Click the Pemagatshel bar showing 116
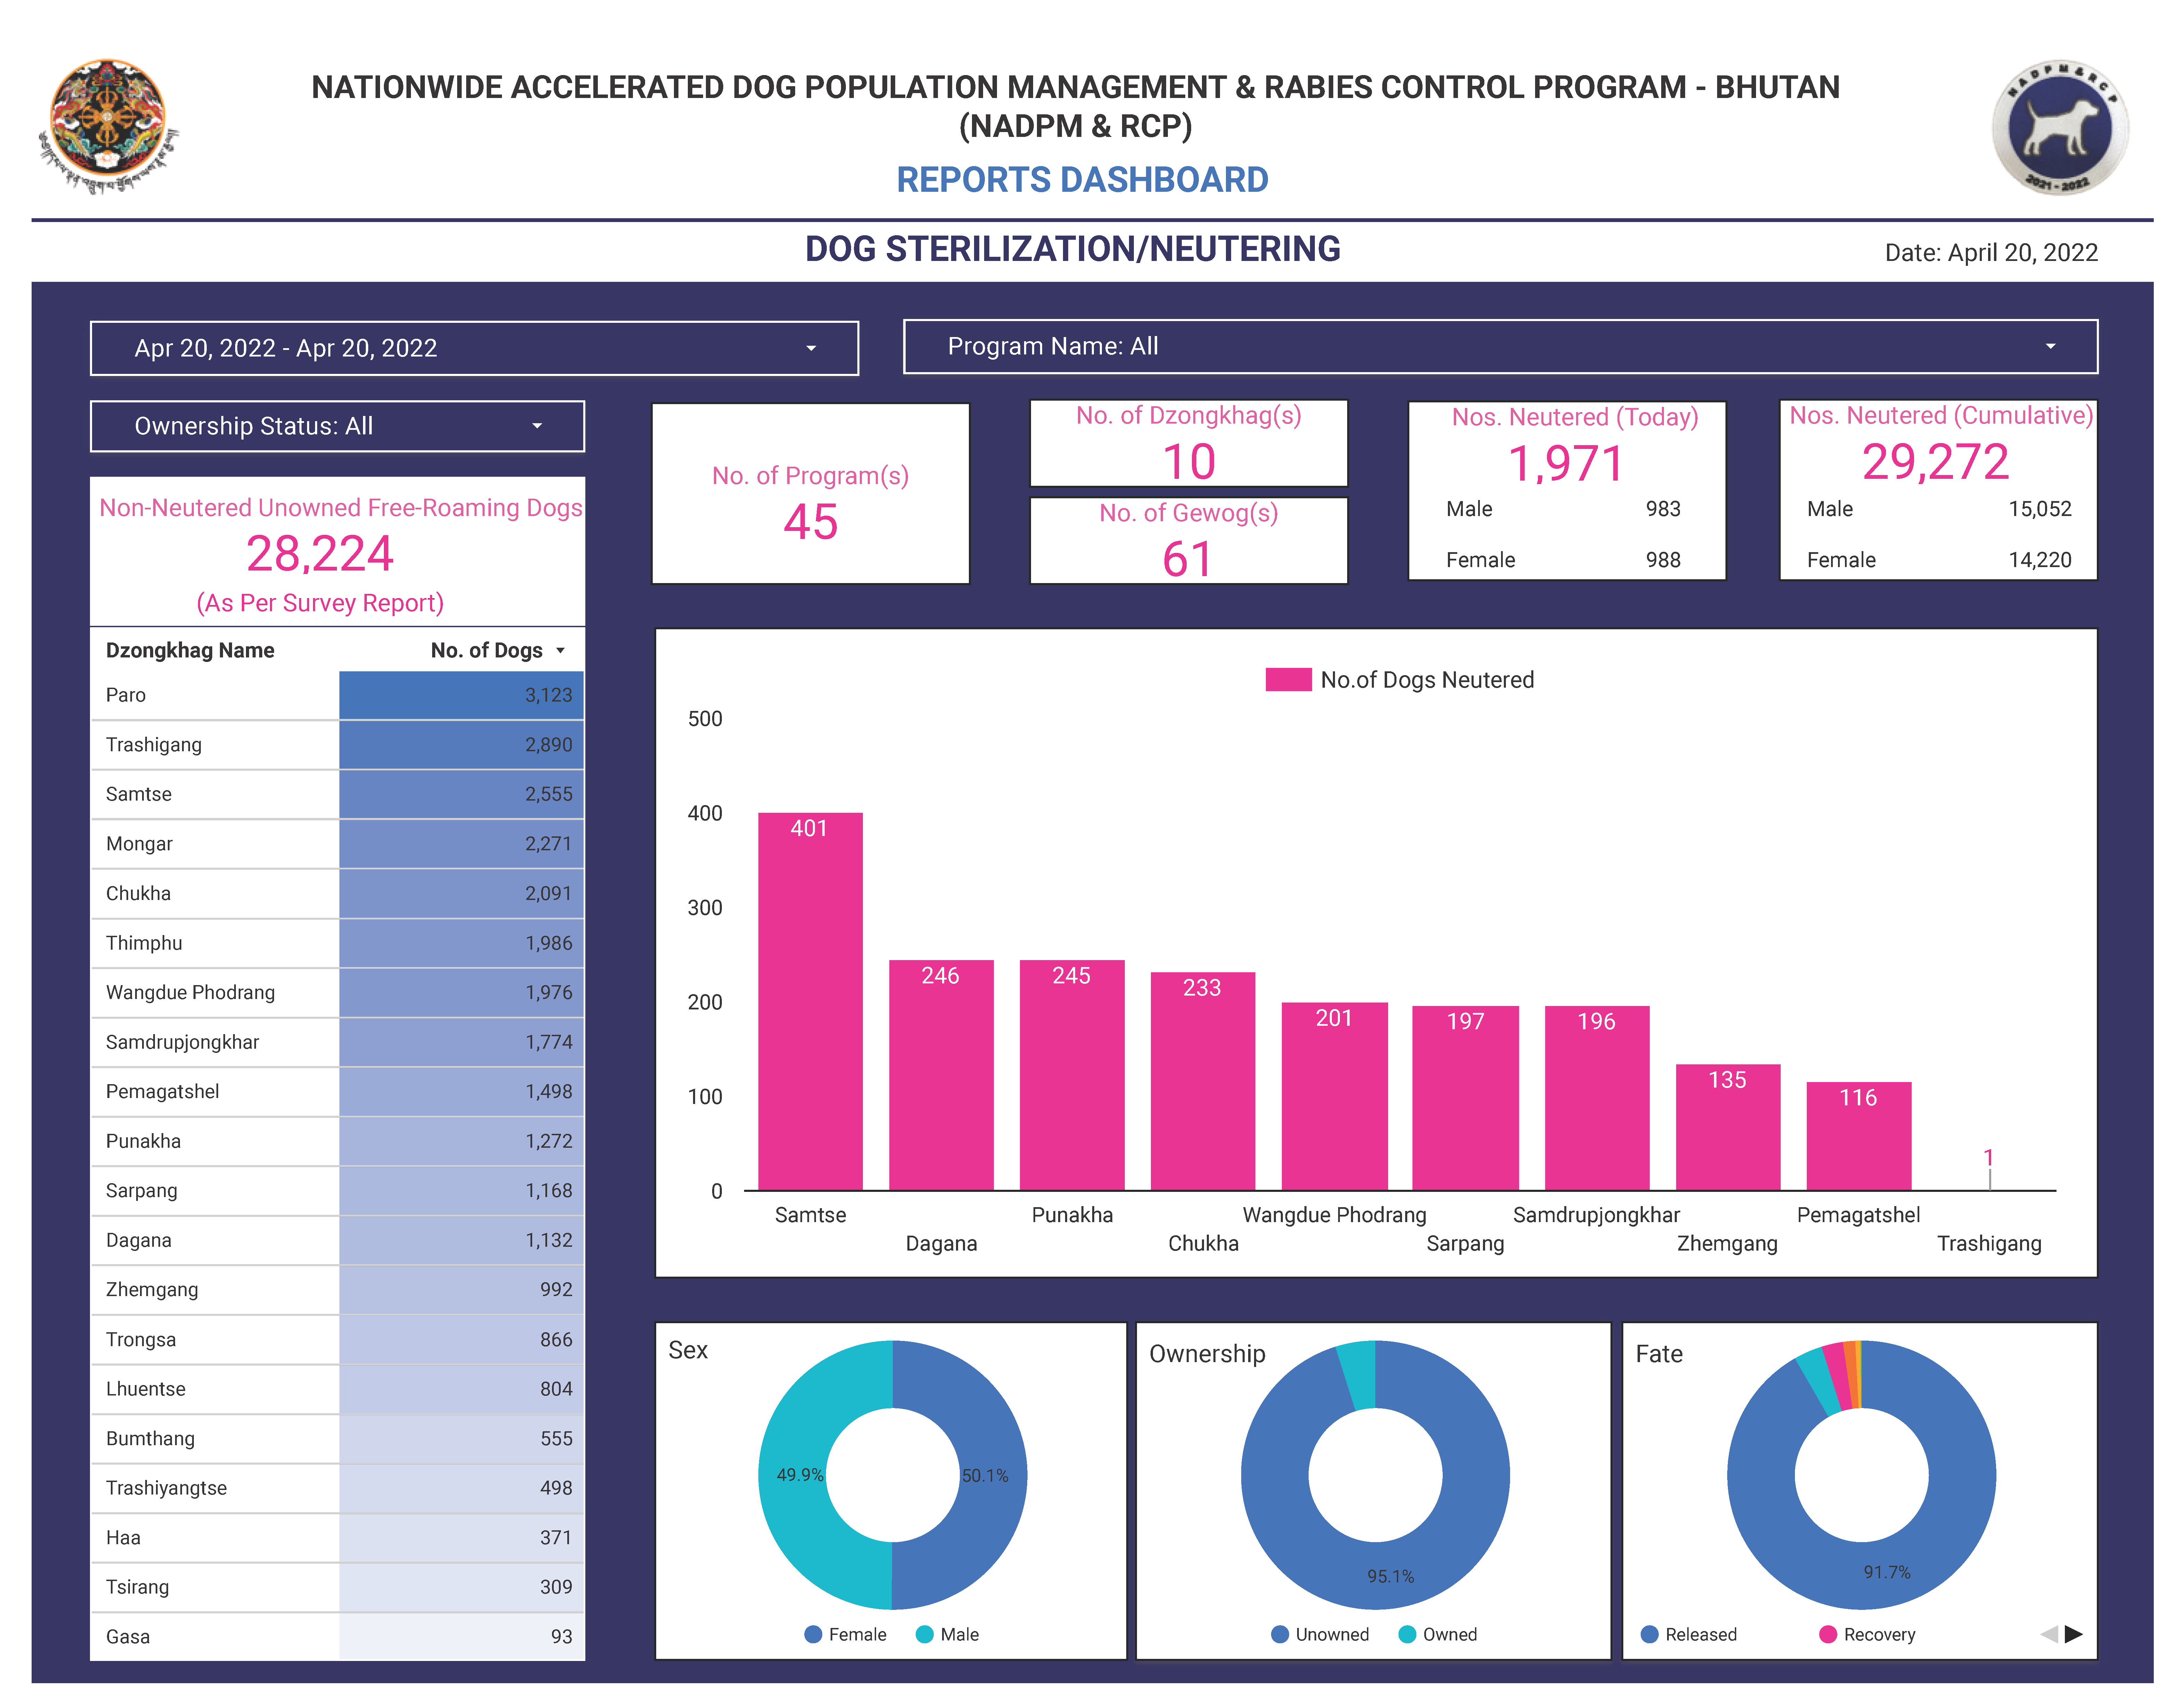 pyautogui.click(x=1859, y=1136)
